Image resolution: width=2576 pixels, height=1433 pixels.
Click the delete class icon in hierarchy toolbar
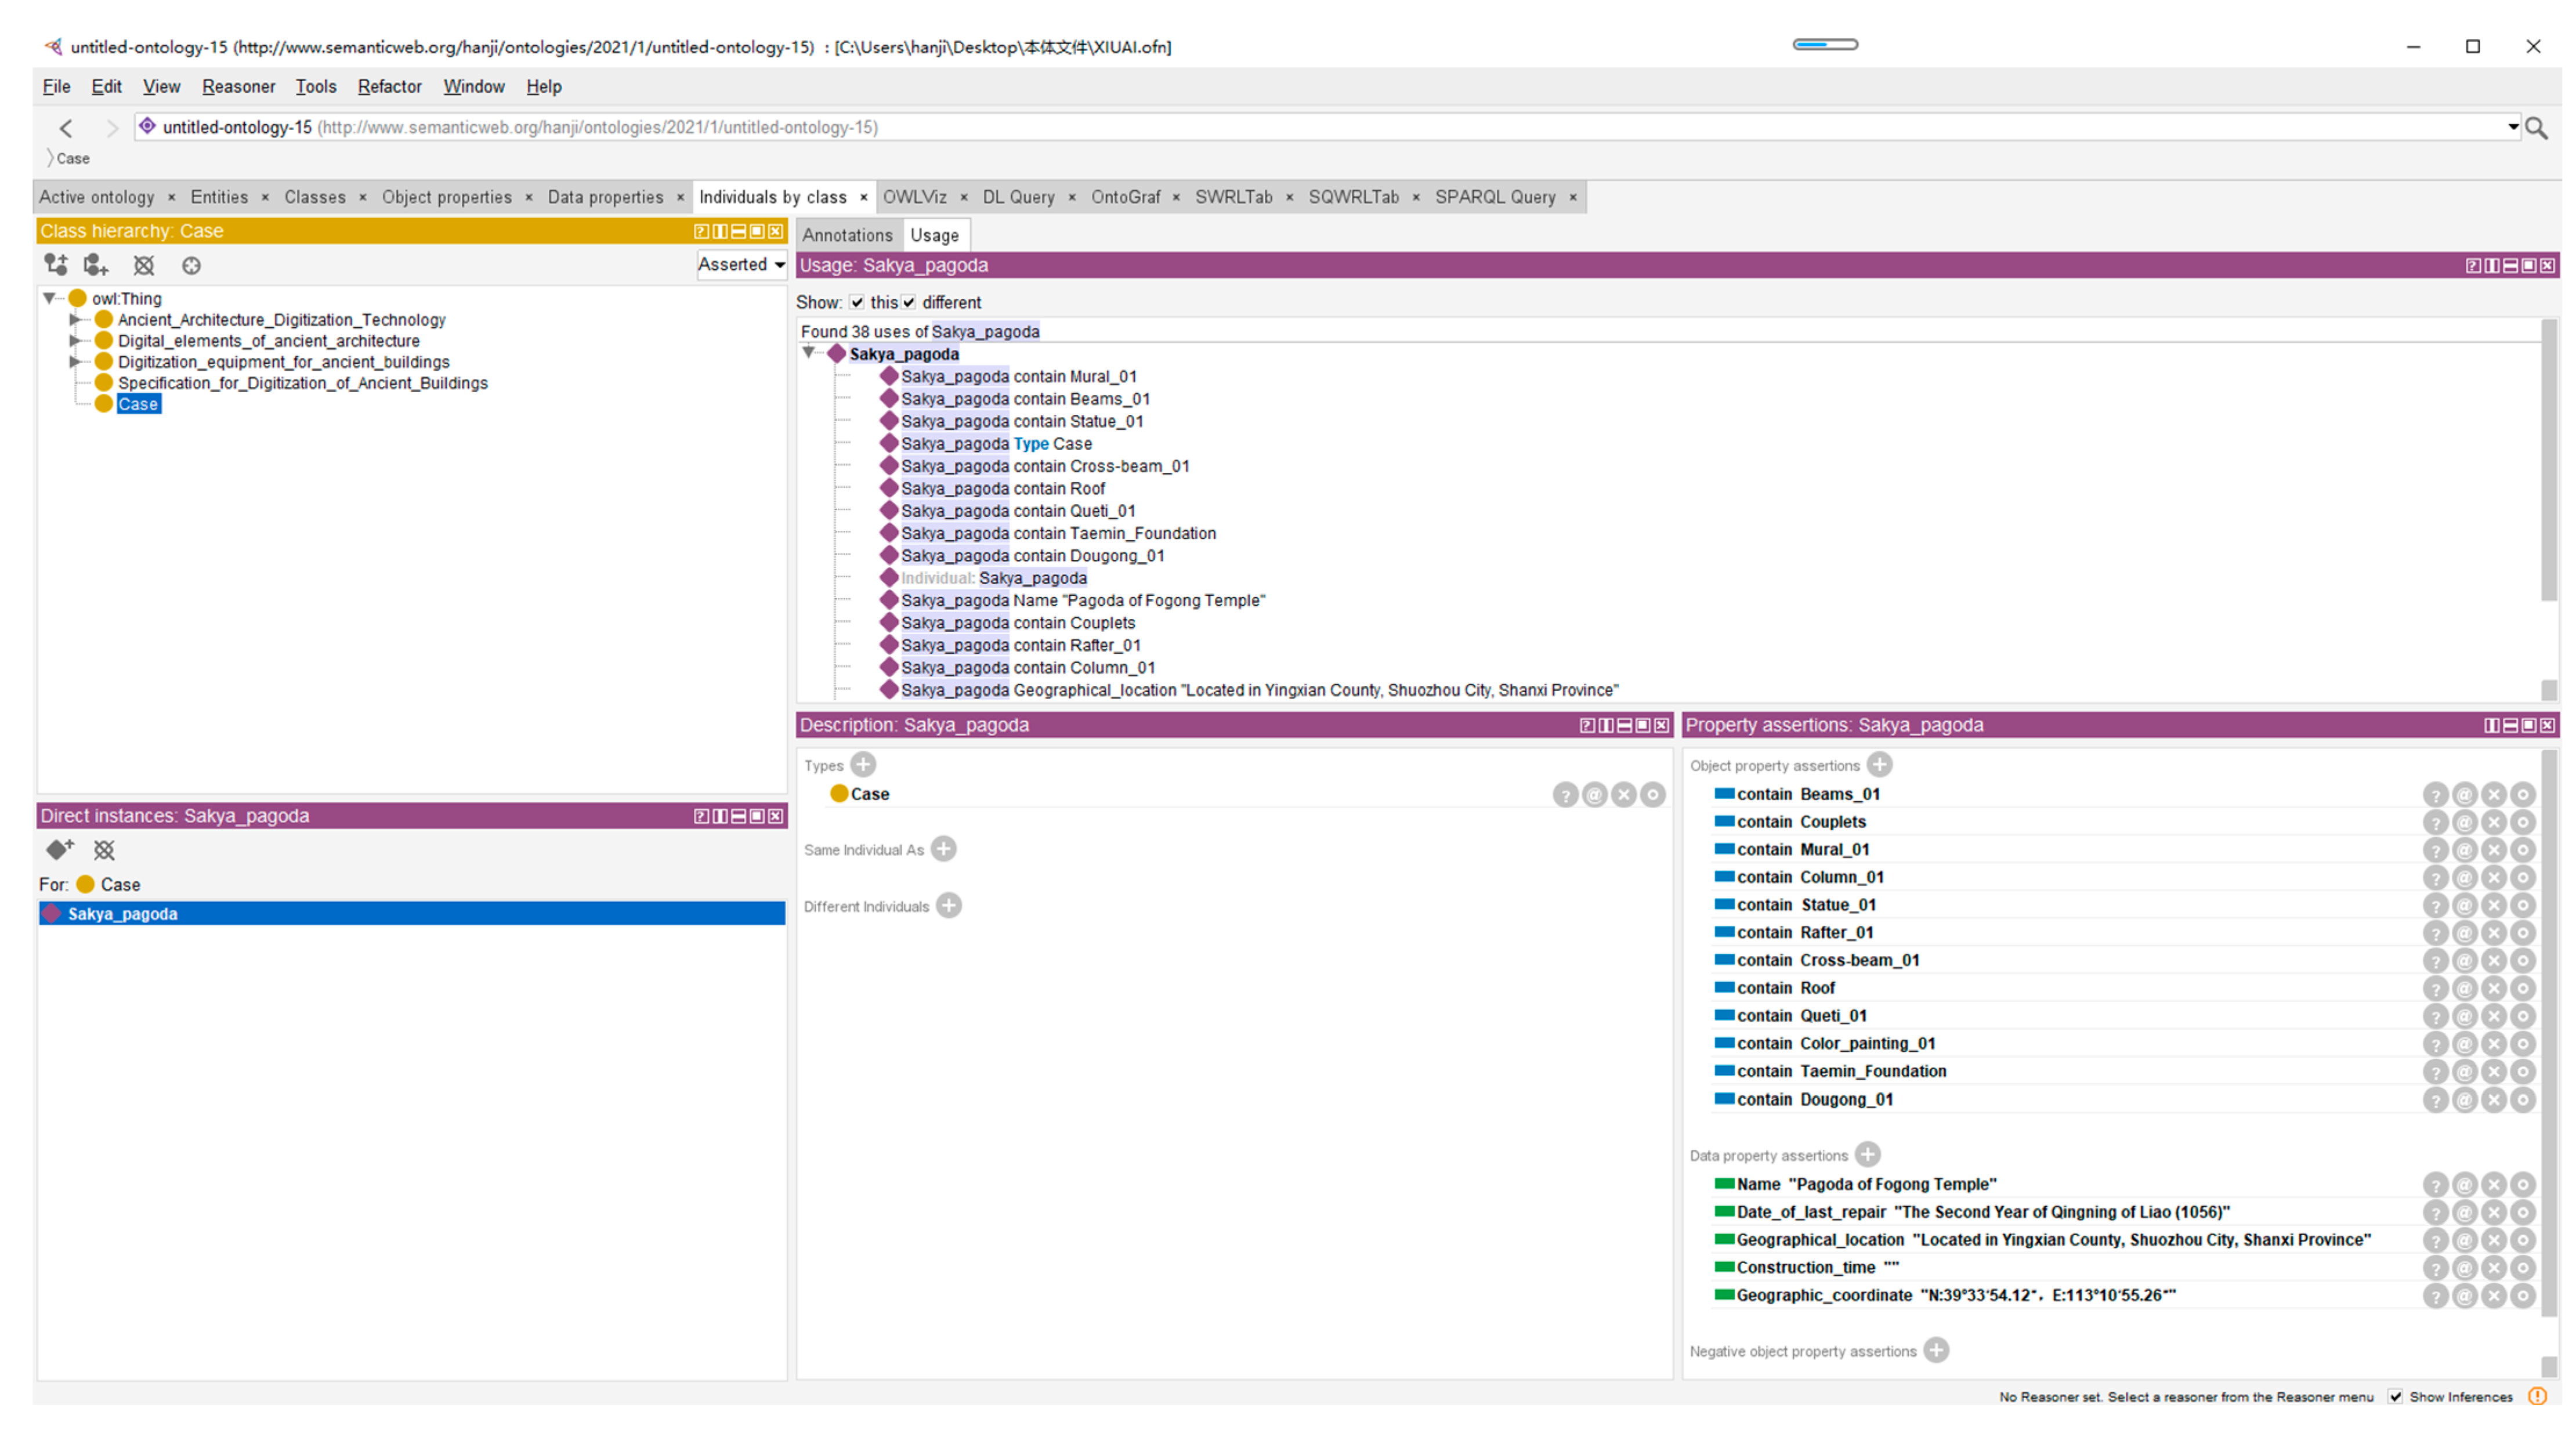(144, 265)
